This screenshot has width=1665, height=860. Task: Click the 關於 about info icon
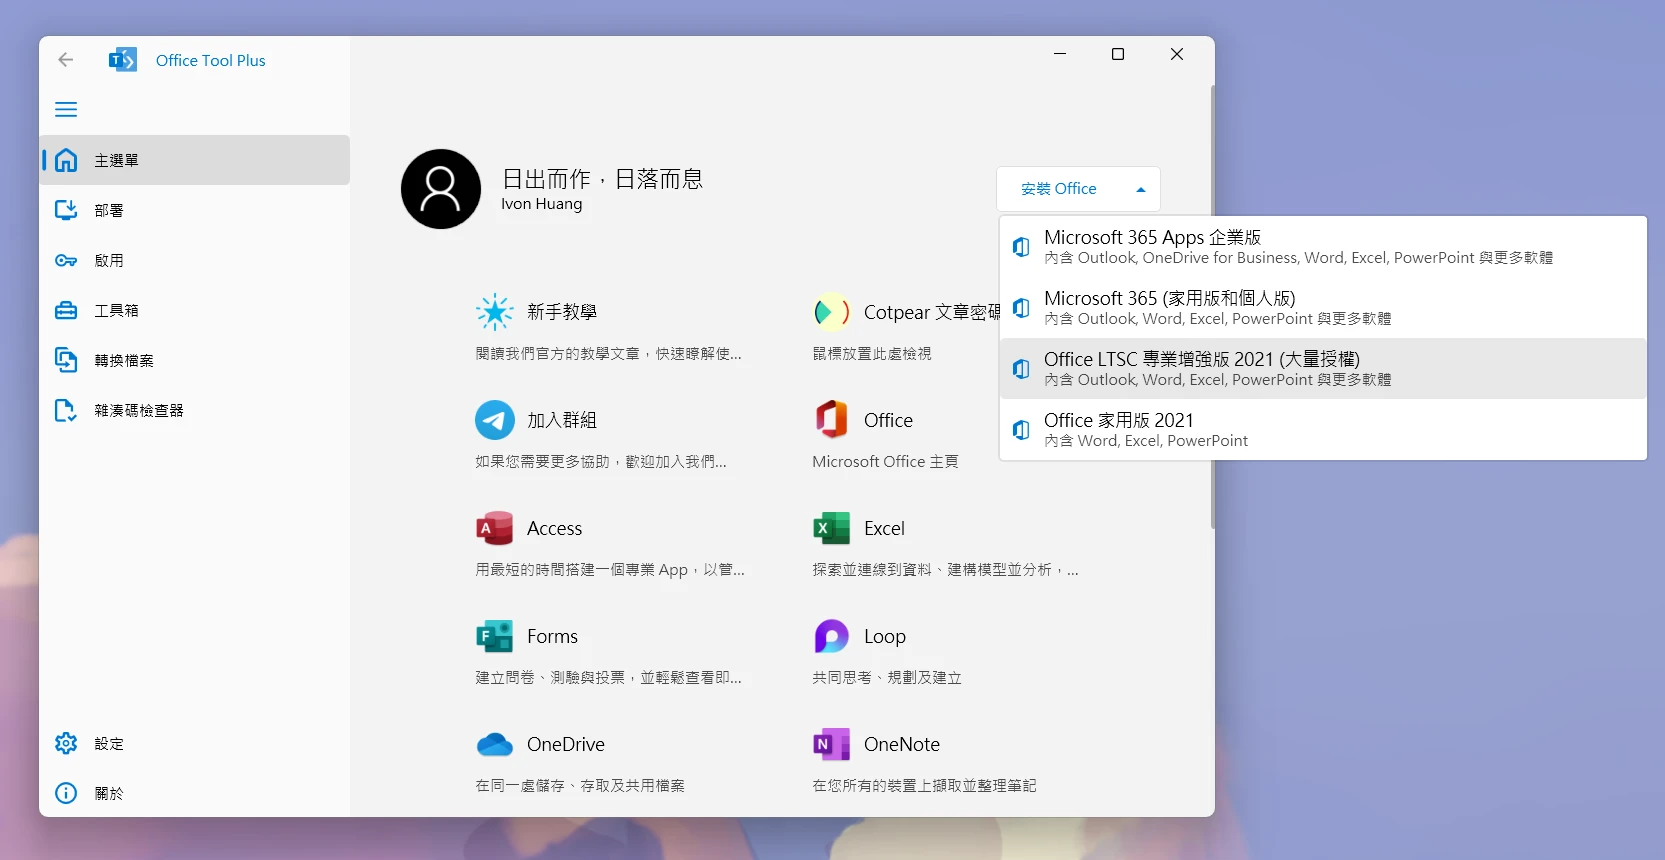66,793
